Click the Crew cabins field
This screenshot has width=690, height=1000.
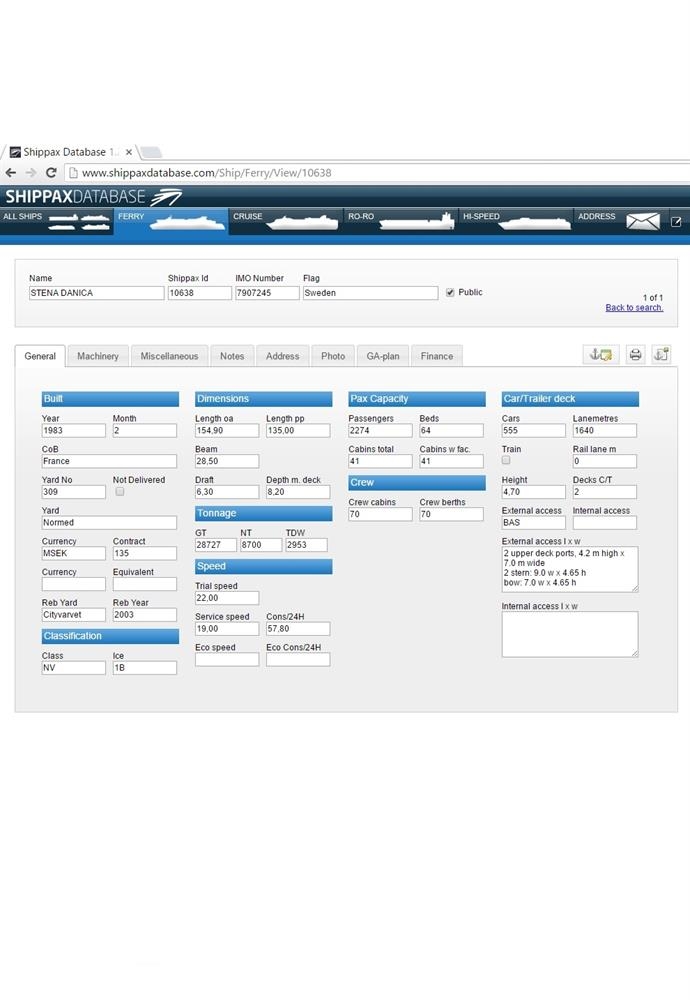pyautogui.click(x=380, y=514)
